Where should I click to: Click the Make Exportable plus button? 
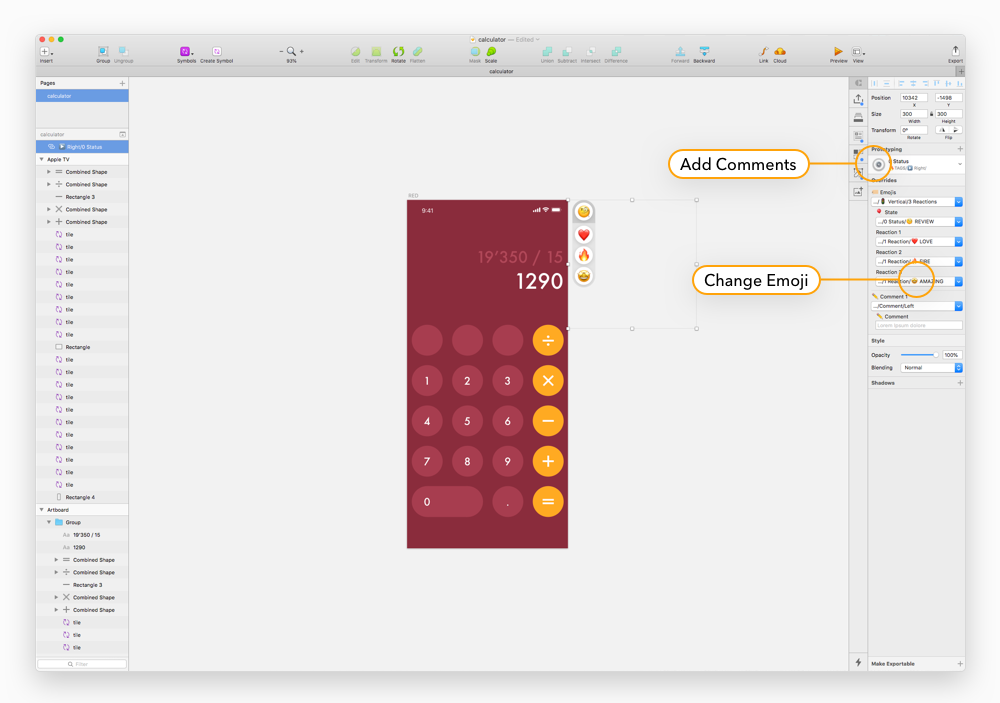960,663
